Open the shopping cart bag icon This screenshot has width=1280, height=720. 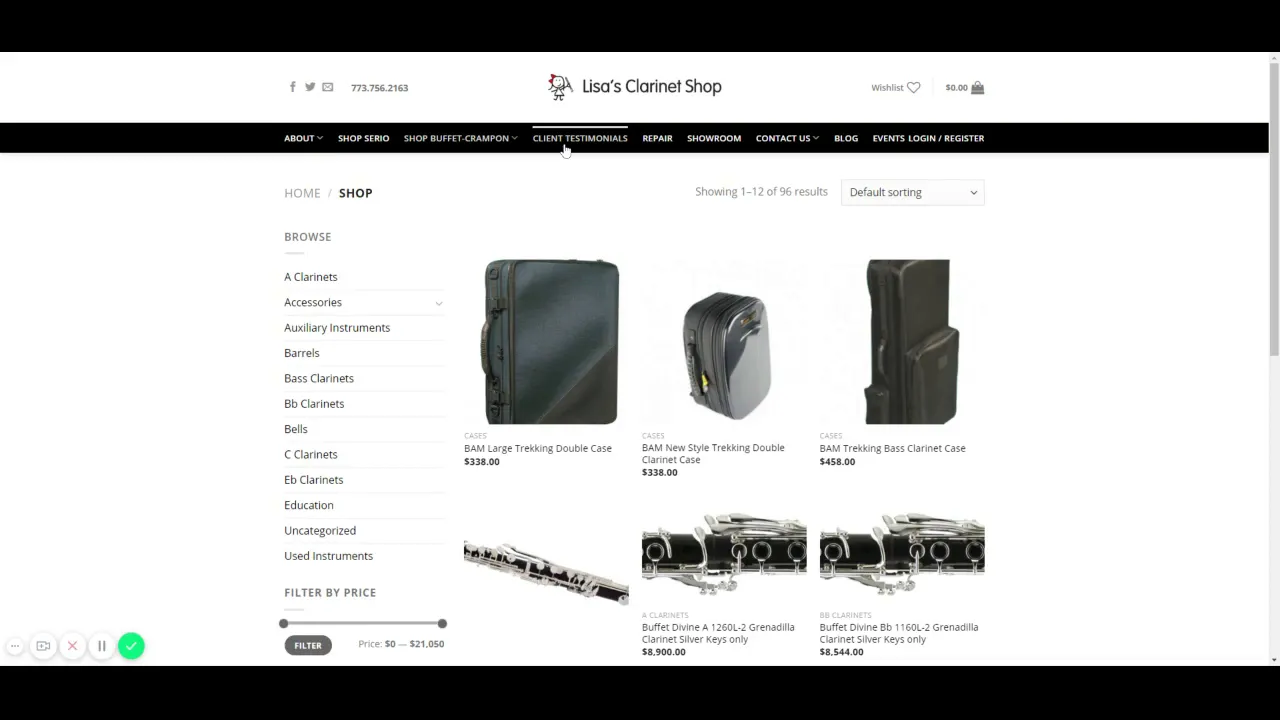pyautogui.click(x=978, y=87)
